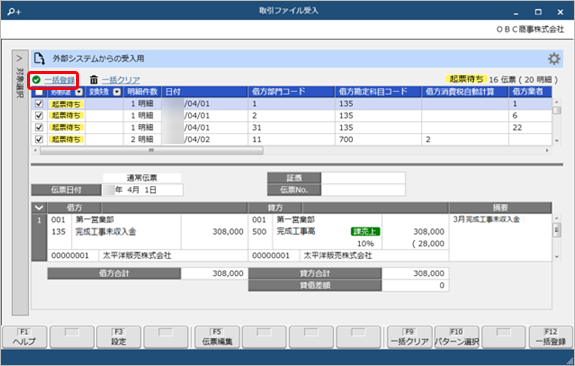Uncheck the row with 借方部門コード 2
The width and height of the screenshot is (575, 366).
(x=39, y=116)
